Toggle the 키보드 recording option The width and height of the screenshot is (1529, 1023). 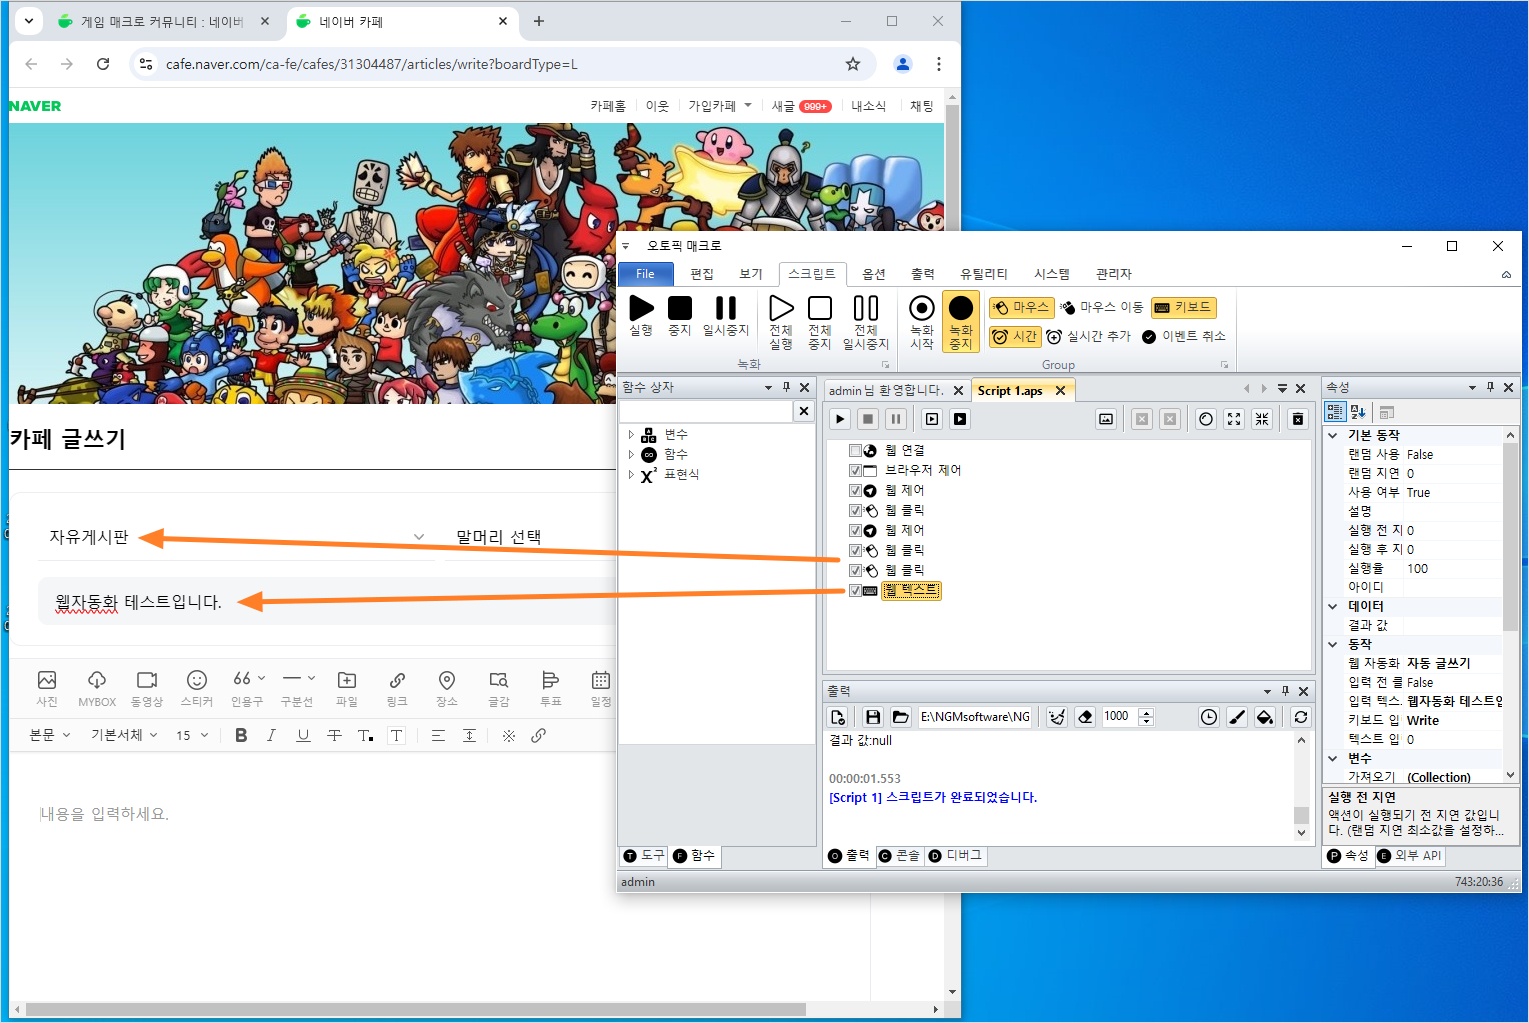(1183, 307)
